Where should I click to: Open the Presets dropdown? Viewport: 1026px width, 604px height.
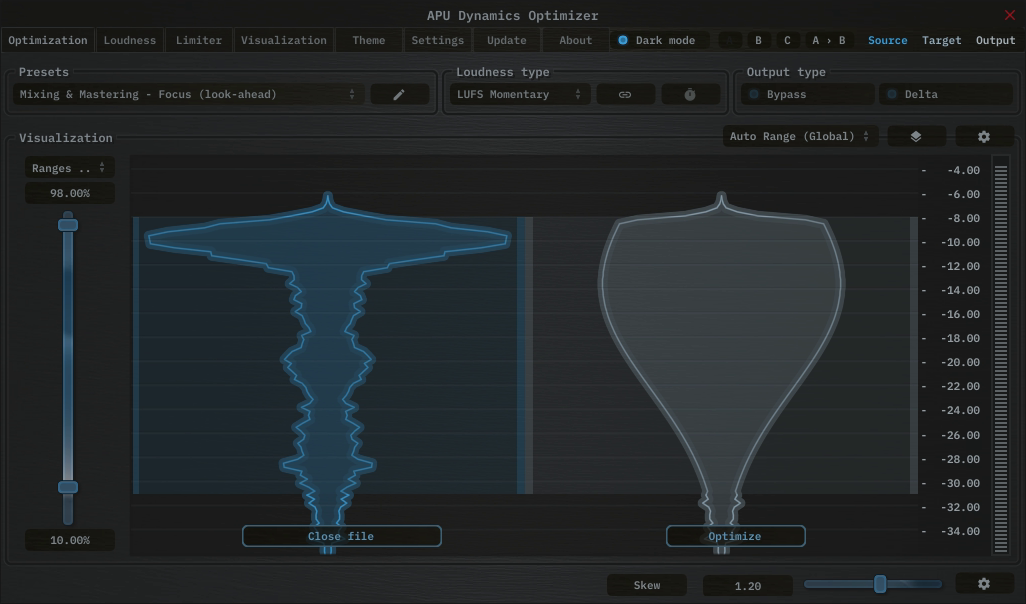[188, 94]
